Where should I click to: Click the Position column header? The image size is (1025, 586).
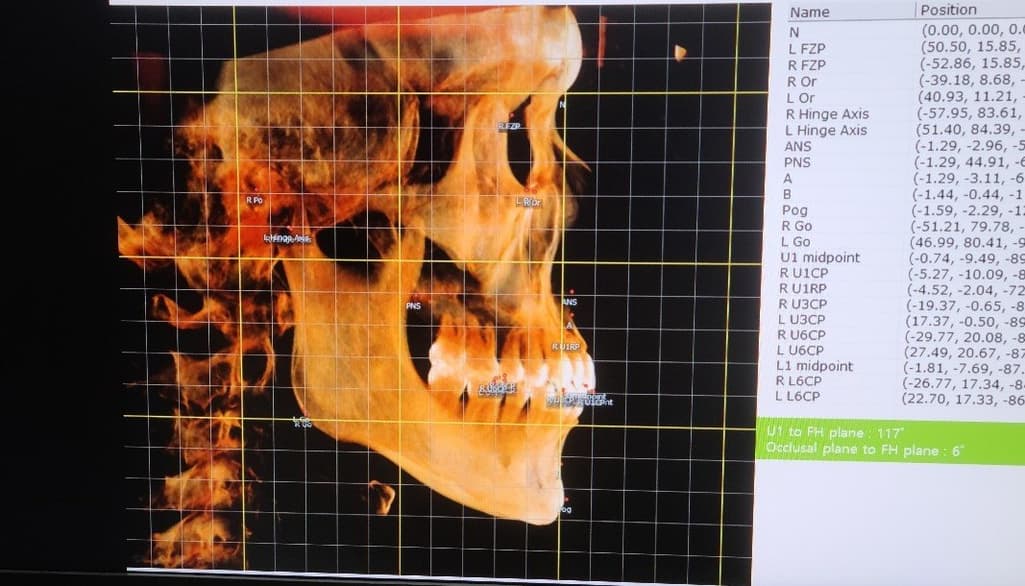coord(948,10)
